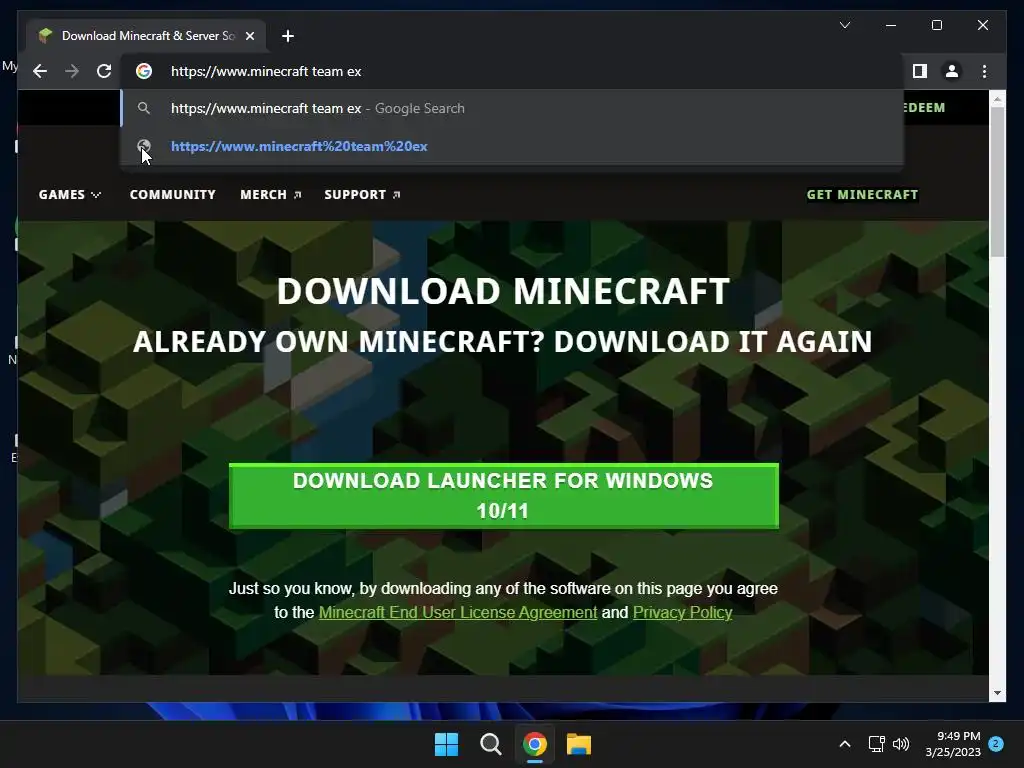The image size is (1024, 768).
Task: Go back to the previous page
Action: 40,71
